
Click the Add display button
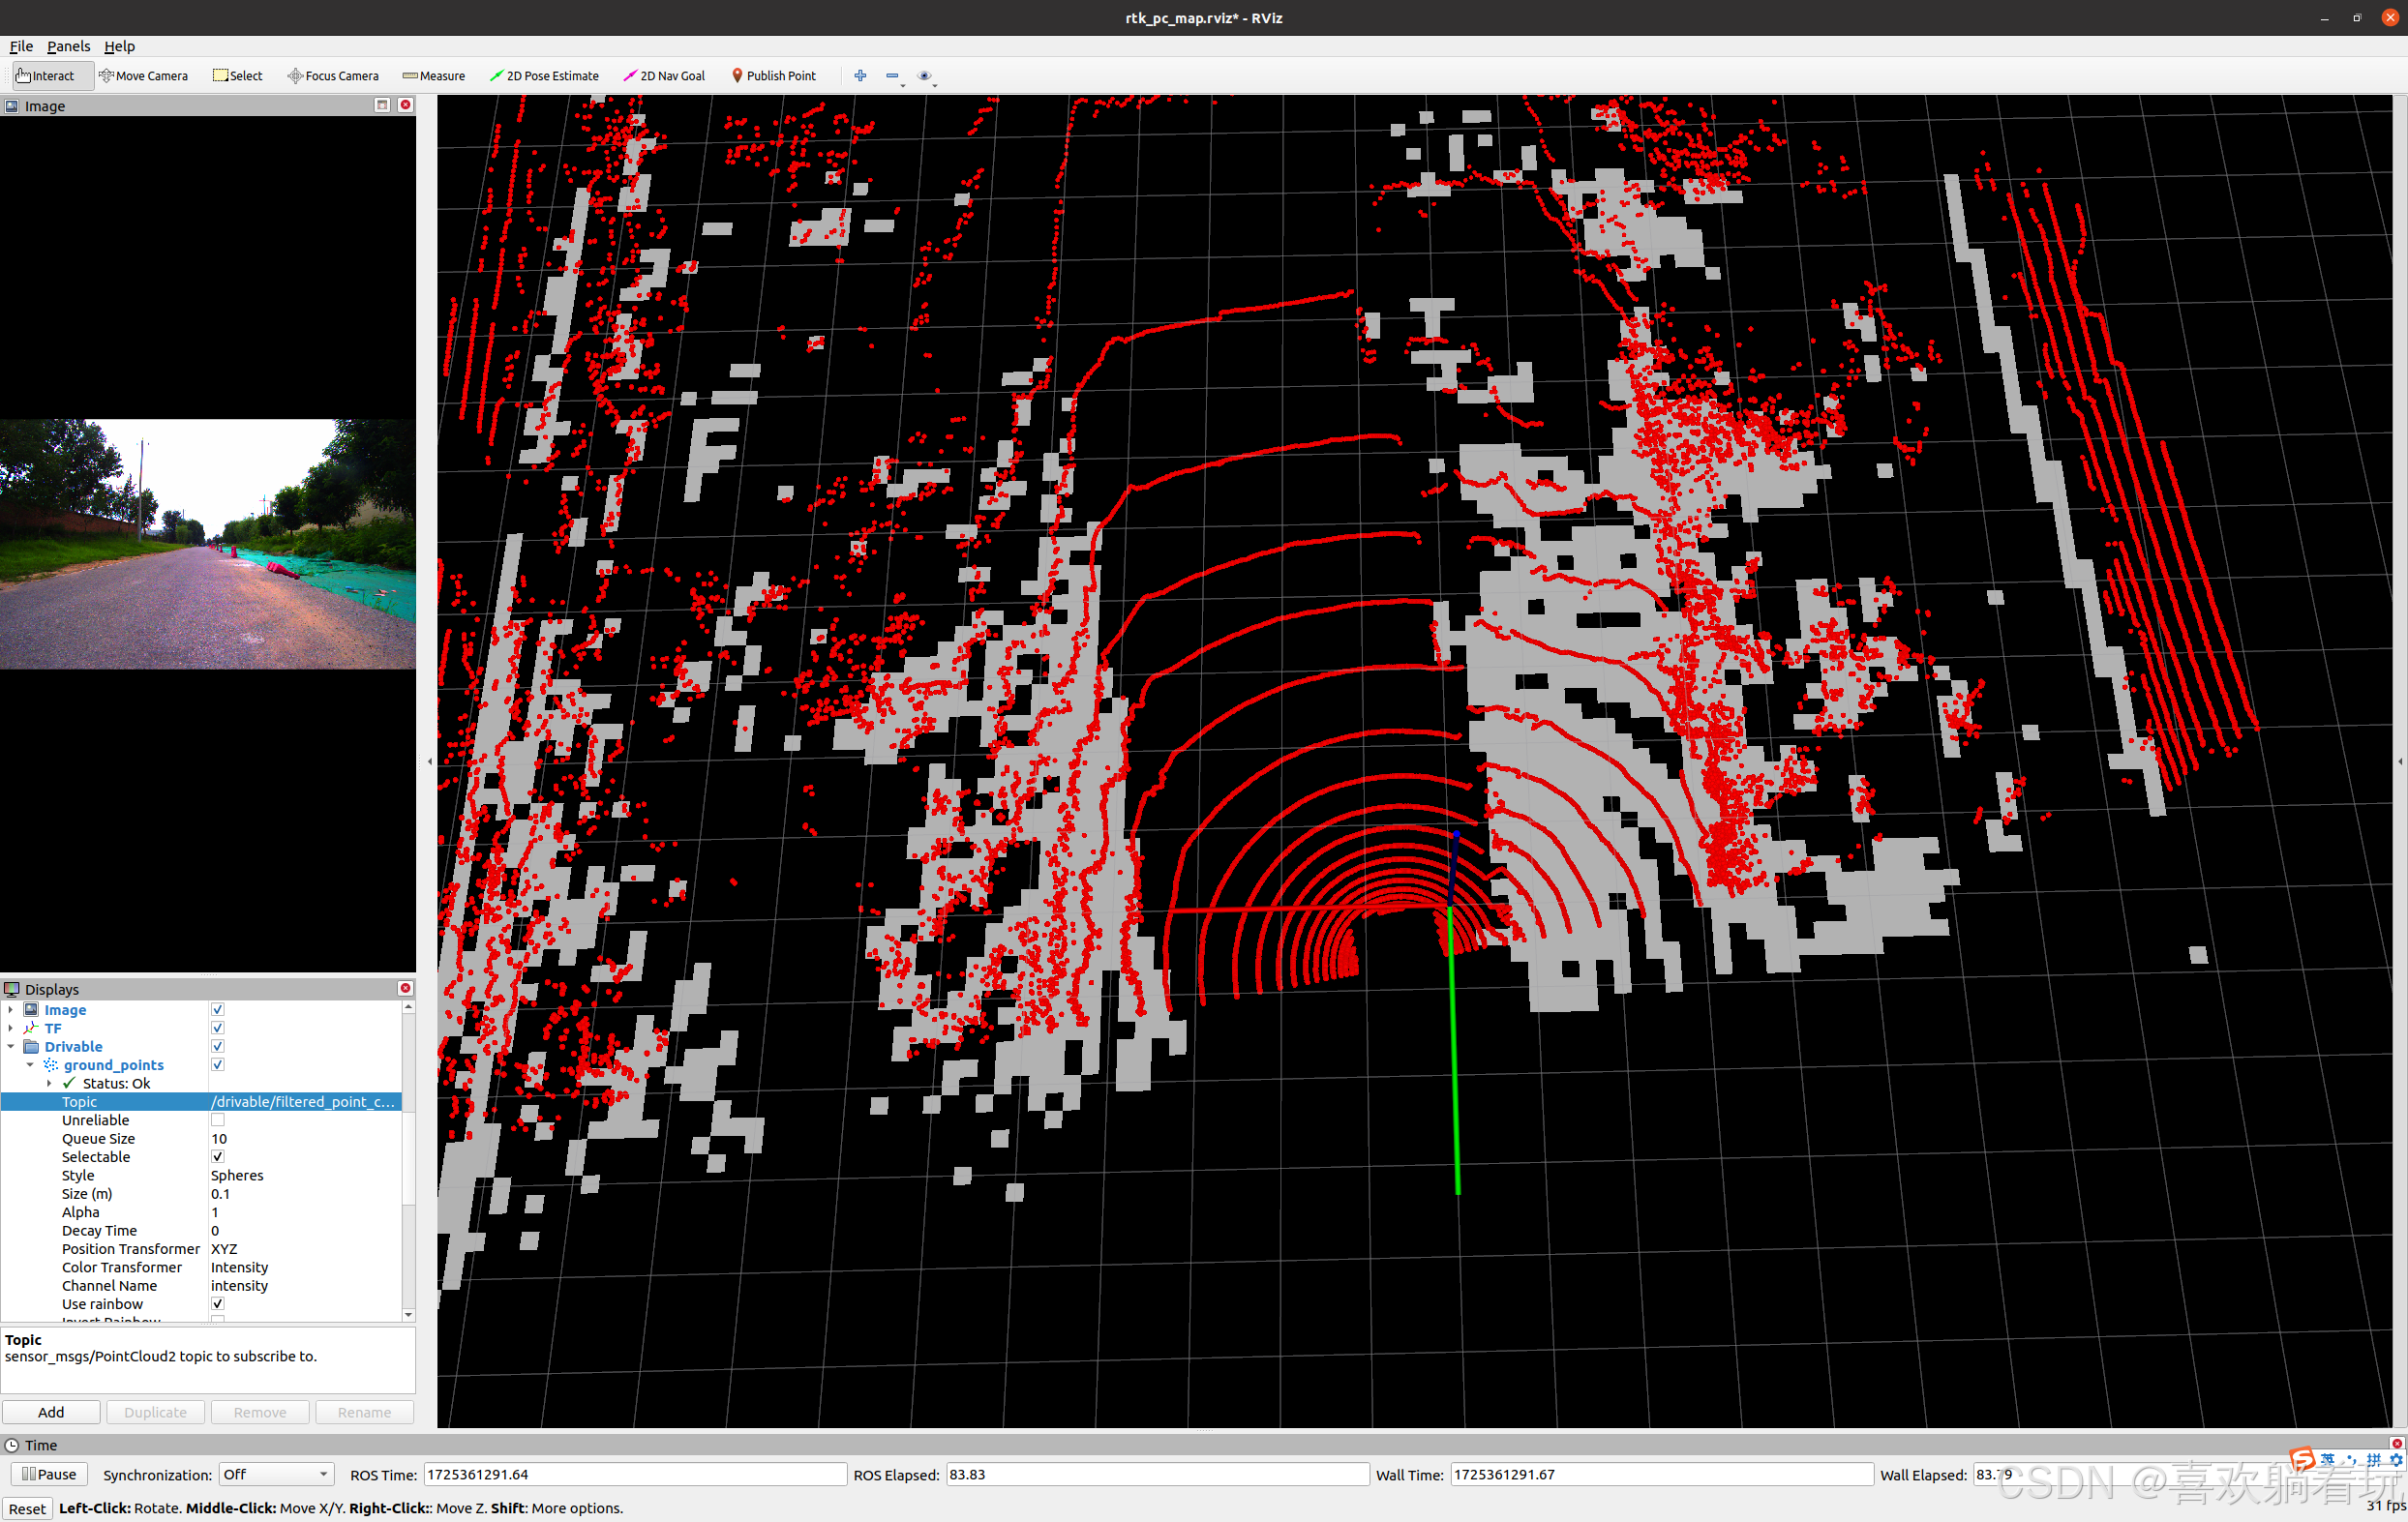(x=51, y=1412)
